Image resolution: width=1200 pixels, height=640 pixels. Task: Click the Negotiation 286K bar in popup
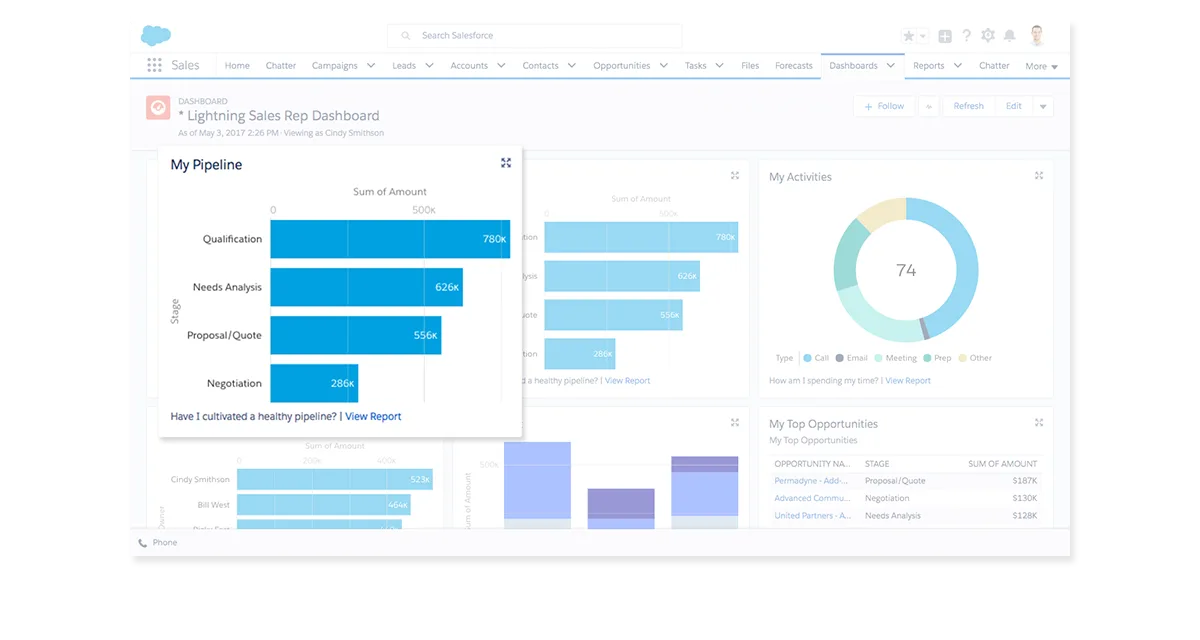(314, 383)
